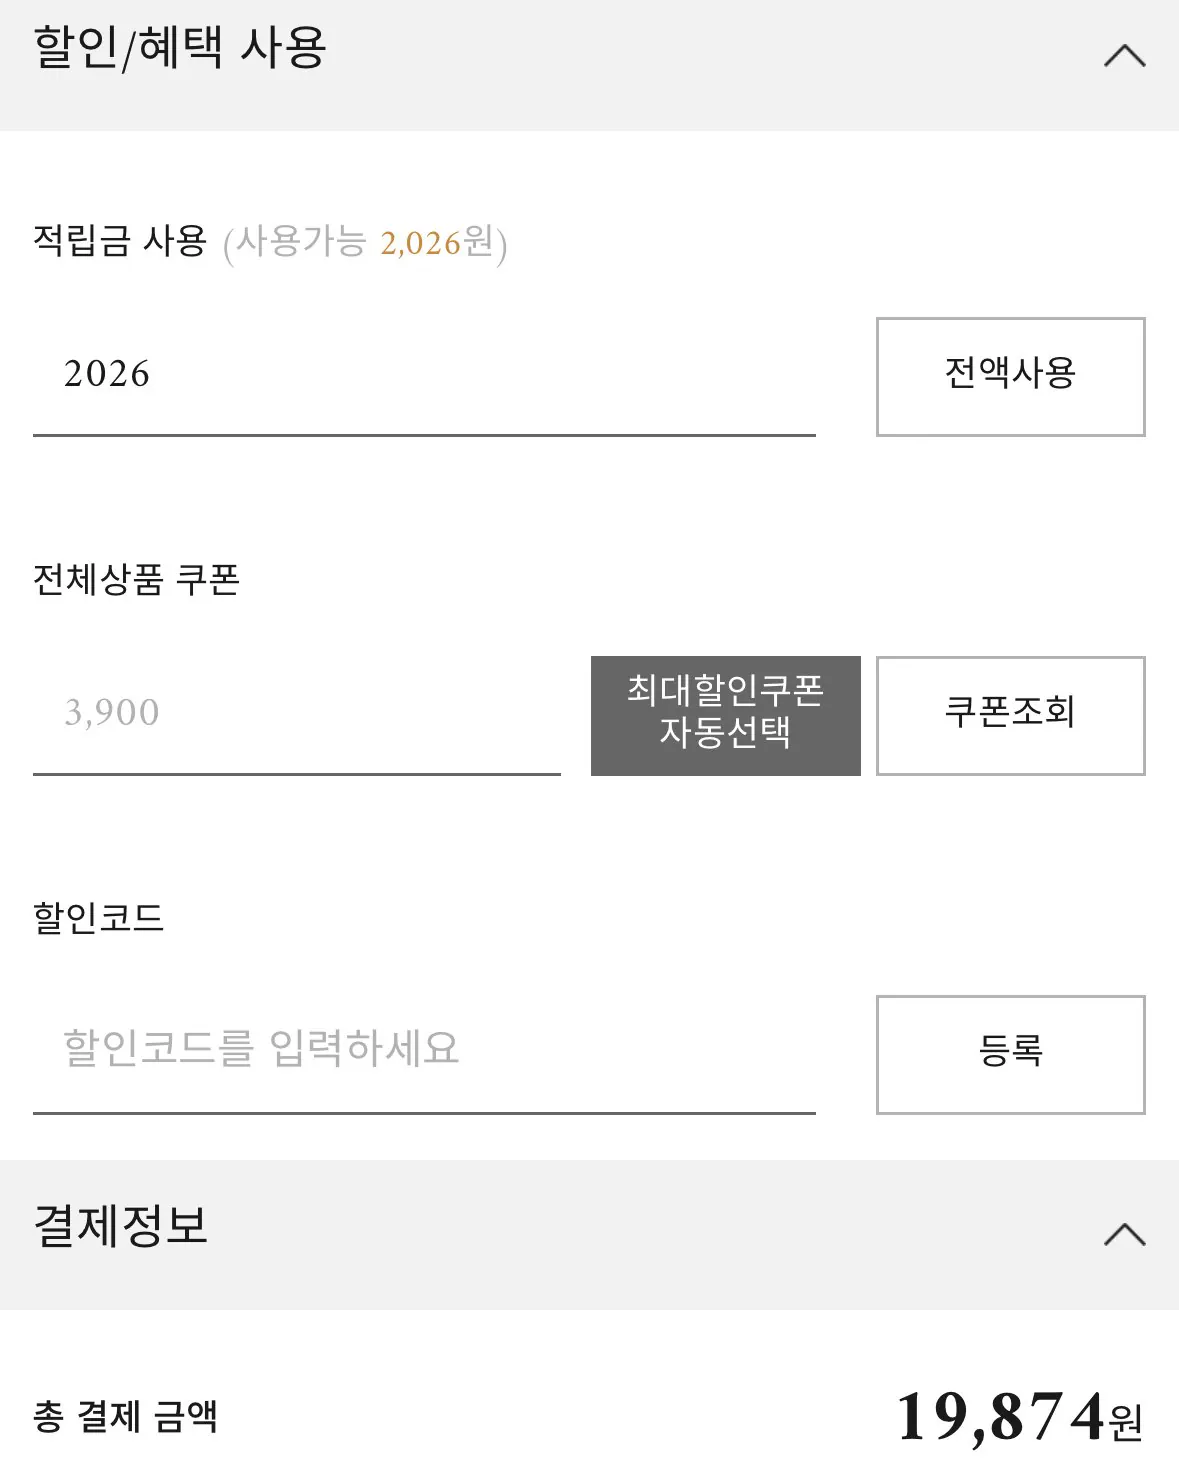Click the points amount field showing 2026

coord(400,376)
